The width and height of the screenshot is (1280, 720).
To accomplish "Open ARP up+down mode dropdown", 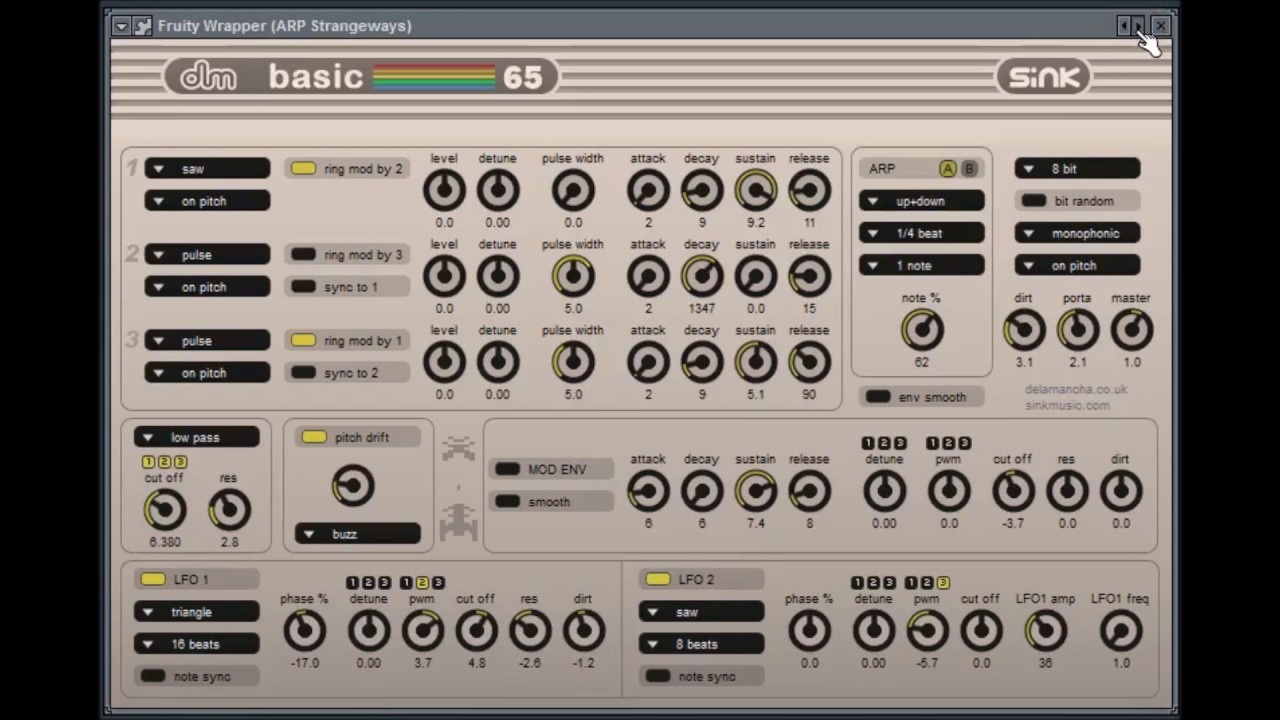I will (922, 201).
